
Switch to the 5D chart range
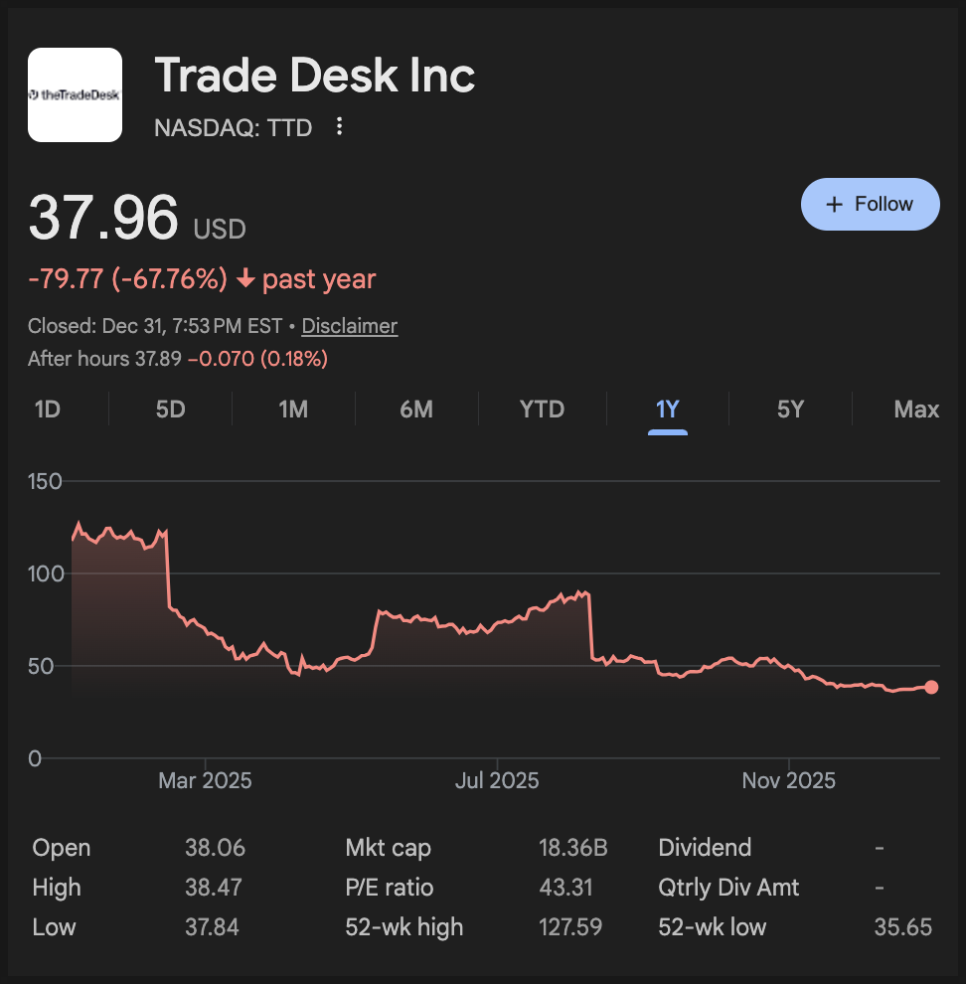click(171, 409)
